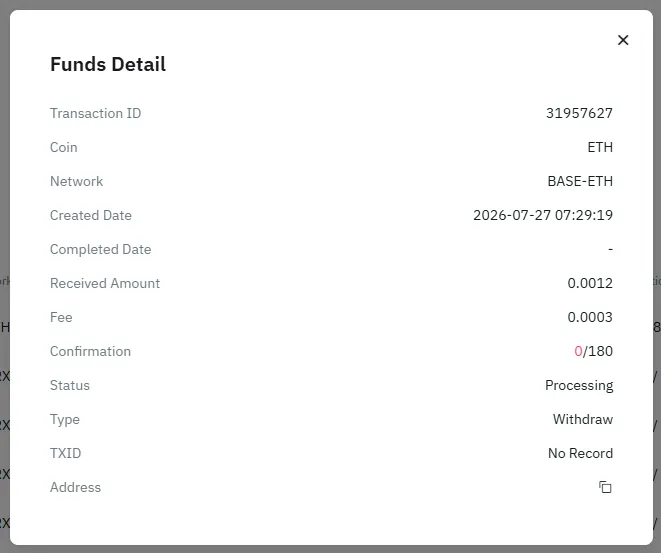Click the completed date dash placeholder
Viewport: 661px width, 553px height.
coord(610,250)
